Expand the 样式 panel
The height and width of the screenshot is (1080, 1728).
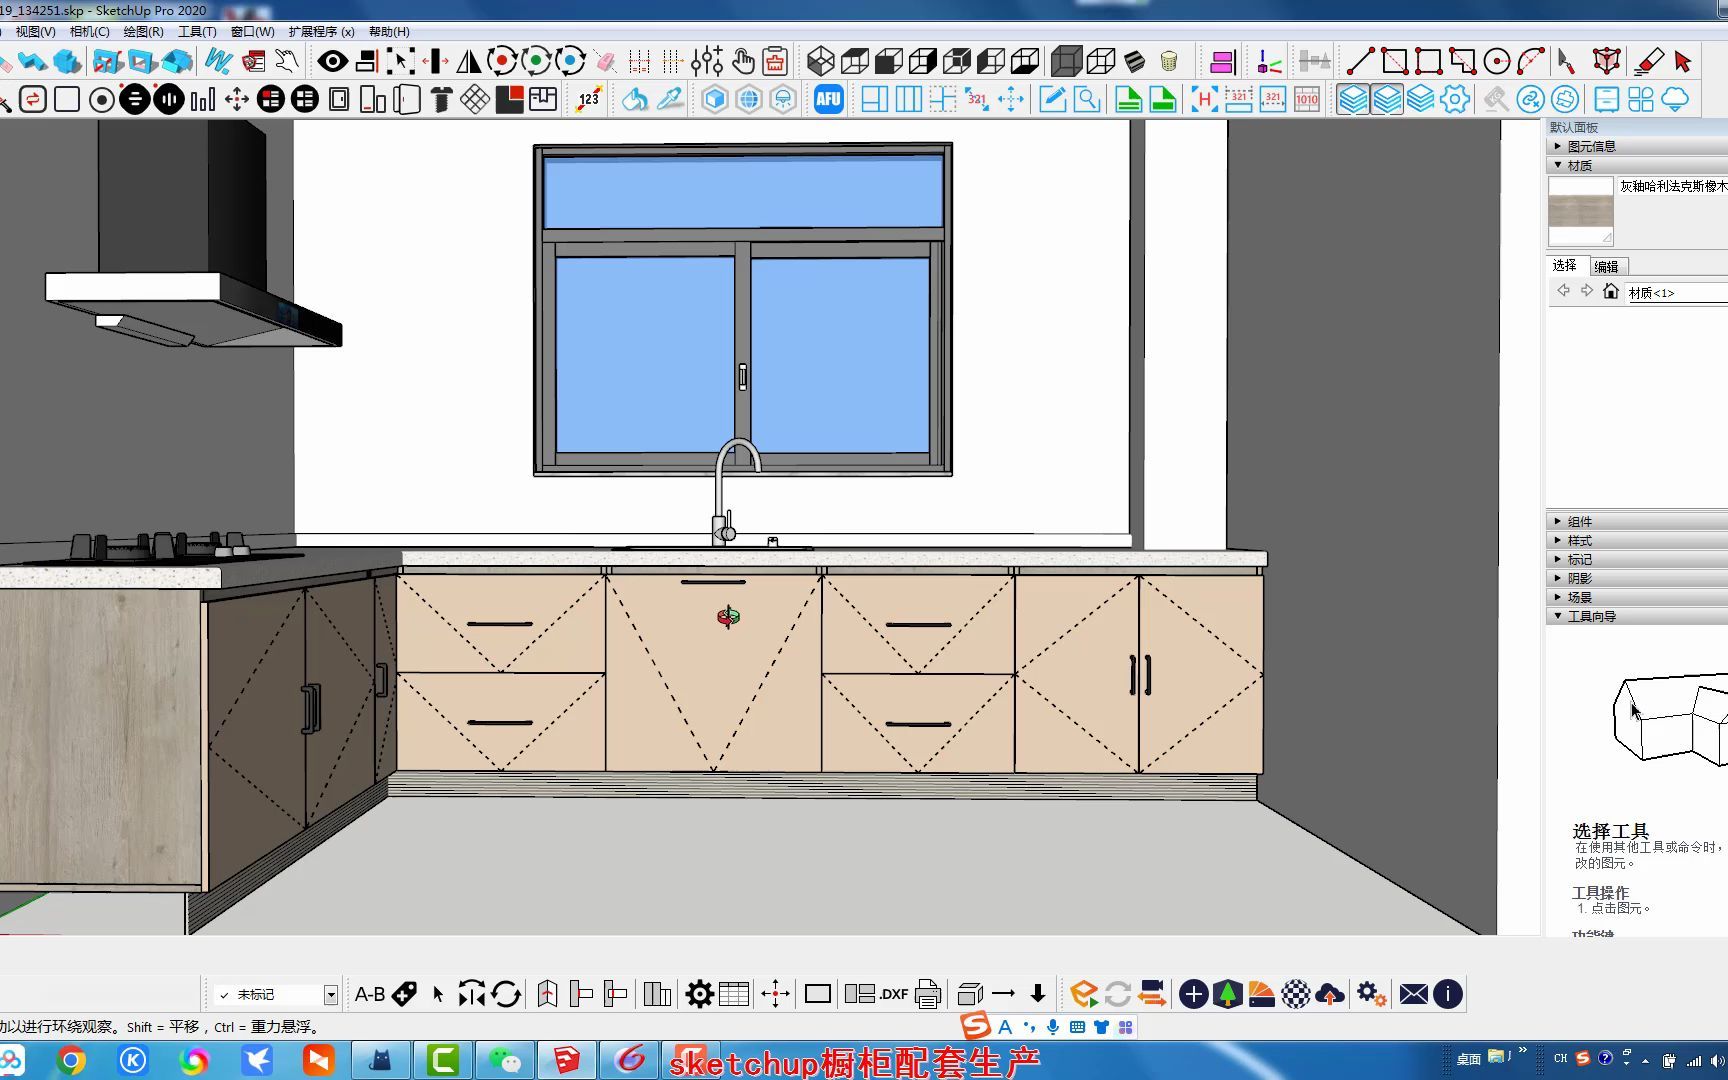tap(1636, 540)
